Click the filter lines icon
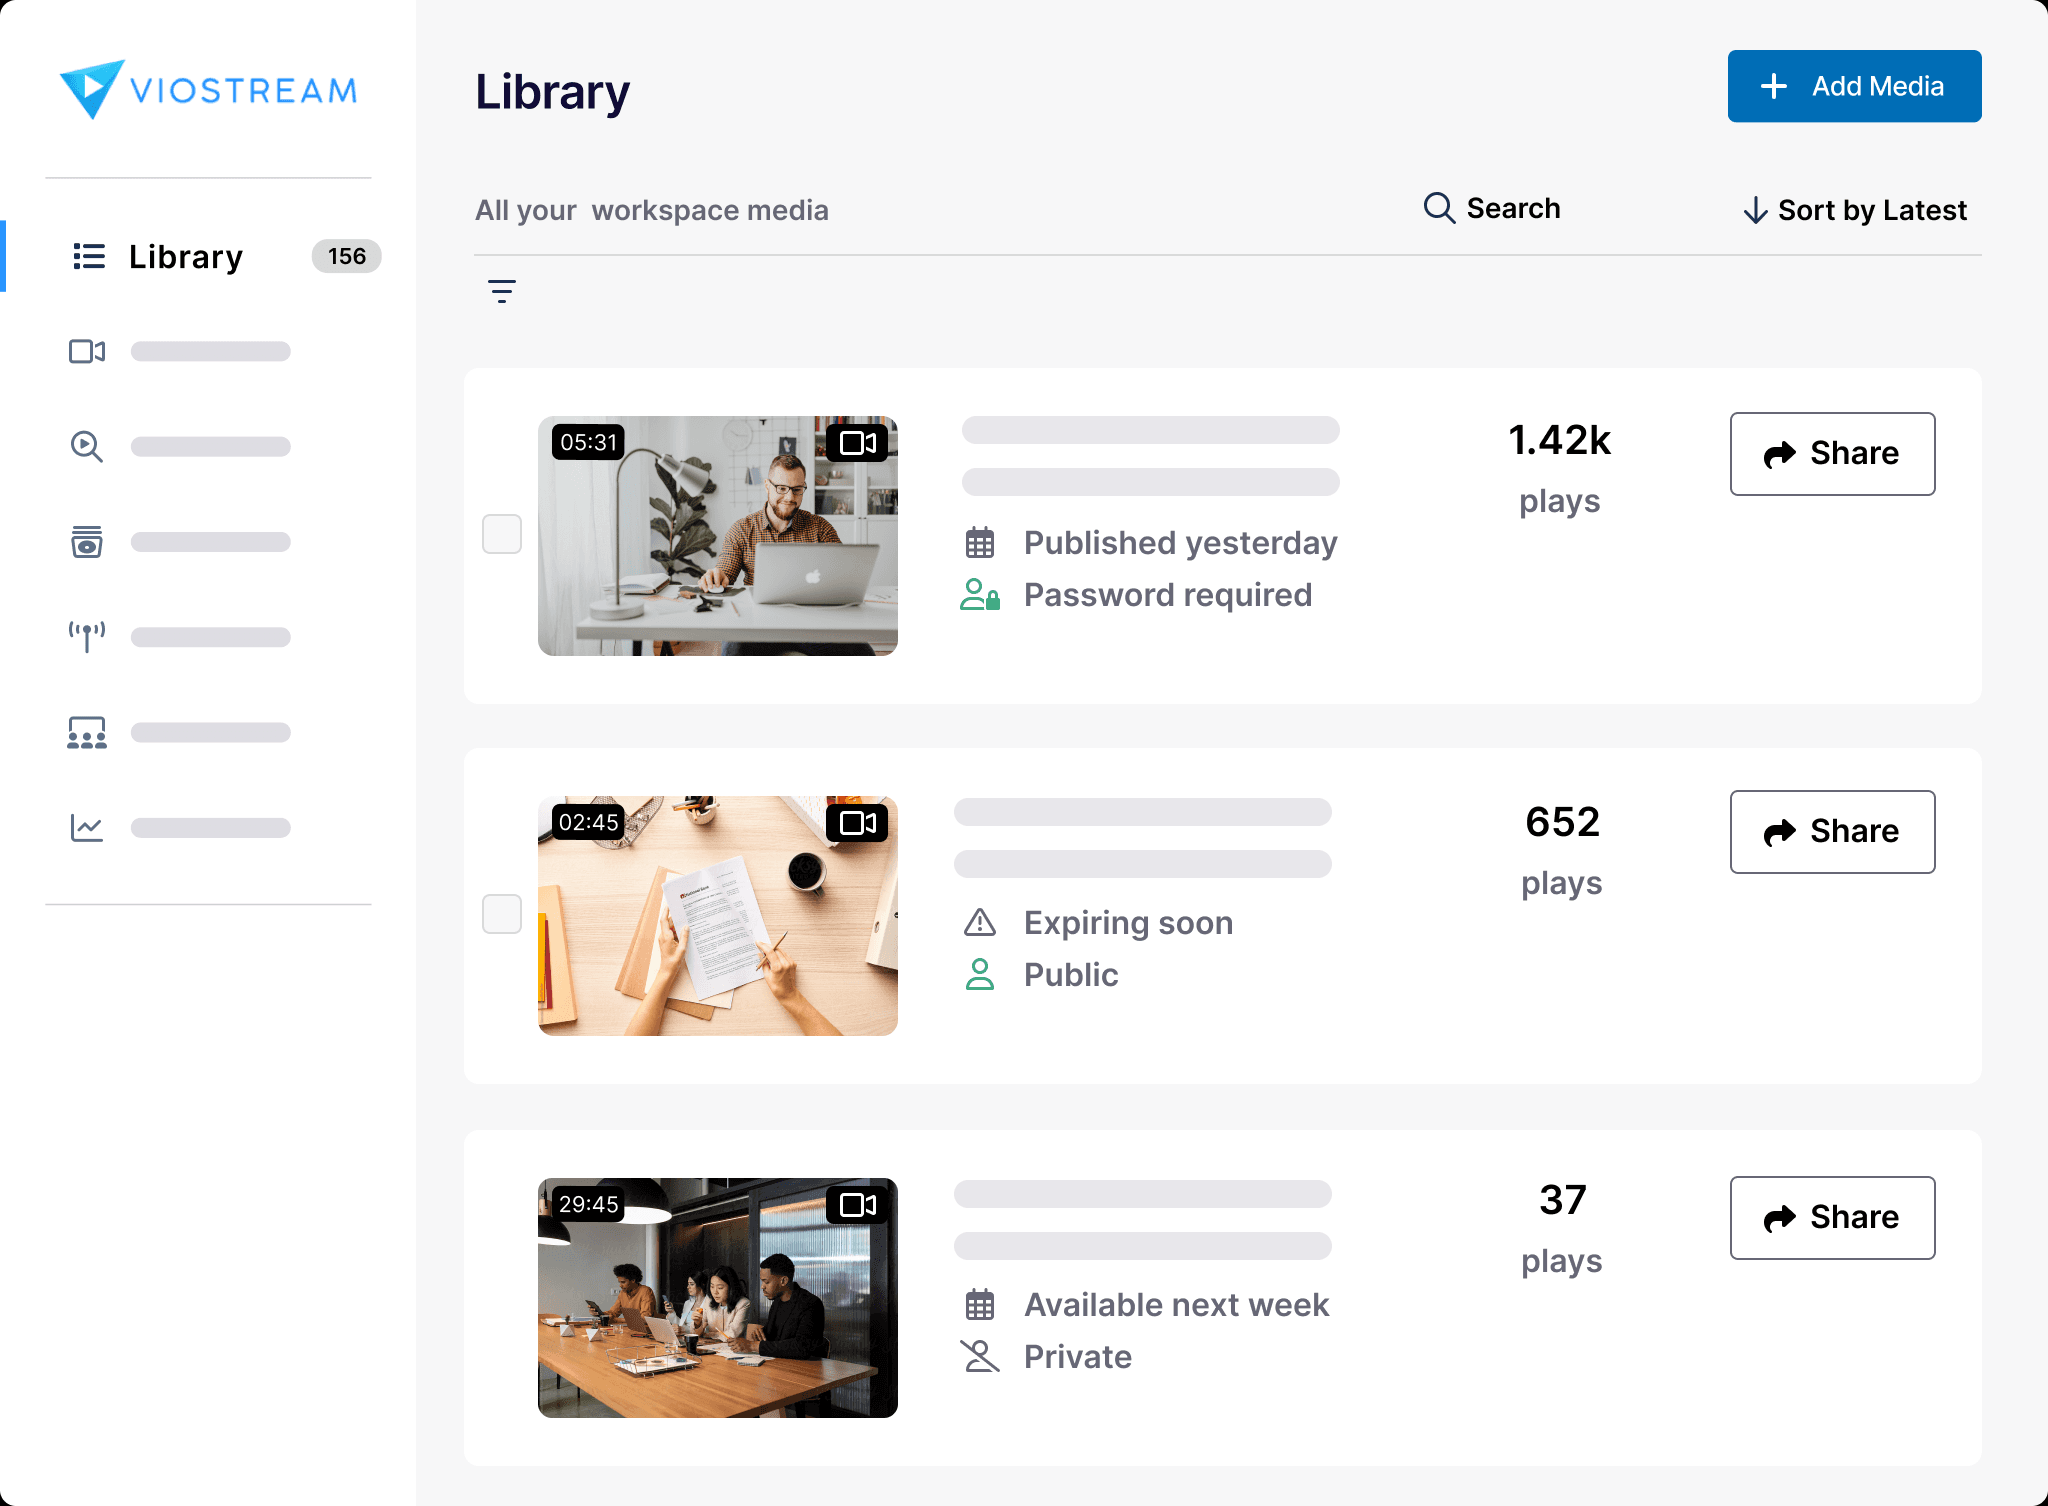 [502, 291]
